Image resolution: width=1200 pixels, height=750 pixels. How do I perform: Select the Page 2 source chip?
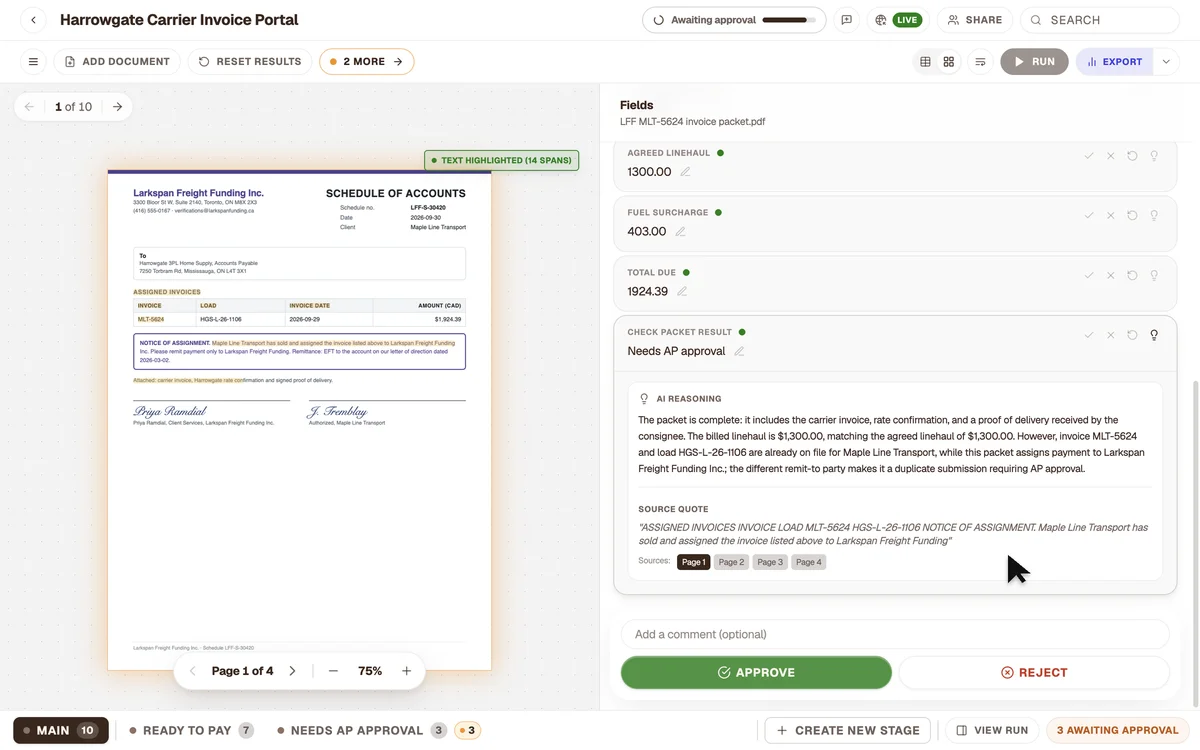[x=731, y=562]
